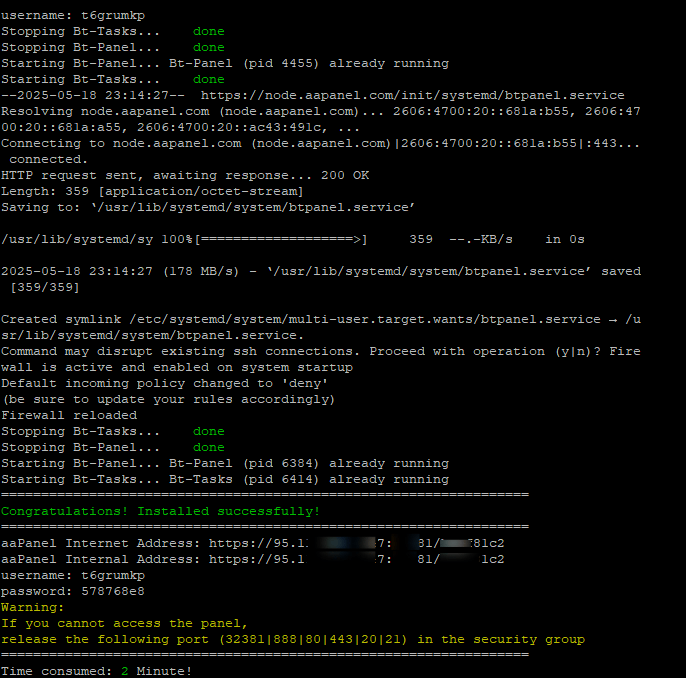Select the IPv6 address 2606:4700:20::ac43:491c
The height and width of the screenshot is (678, 686).
point(232,127)
